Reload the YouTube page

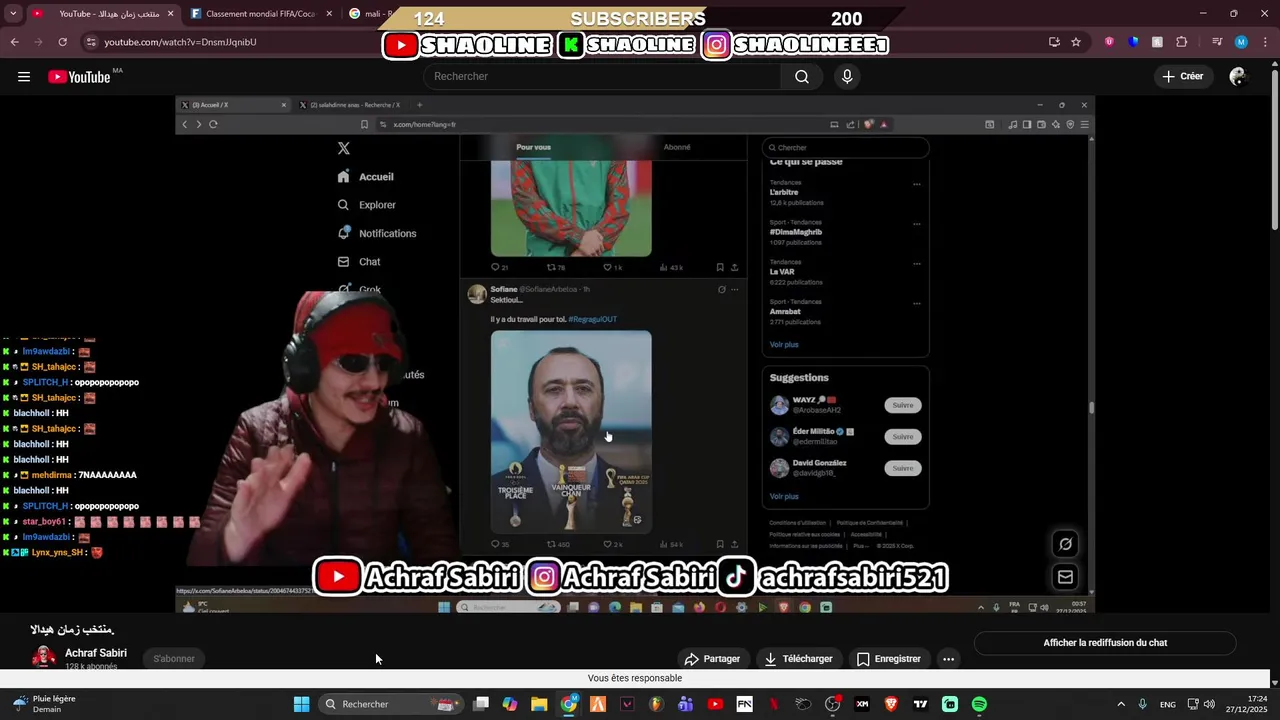(x=62, y=42)
